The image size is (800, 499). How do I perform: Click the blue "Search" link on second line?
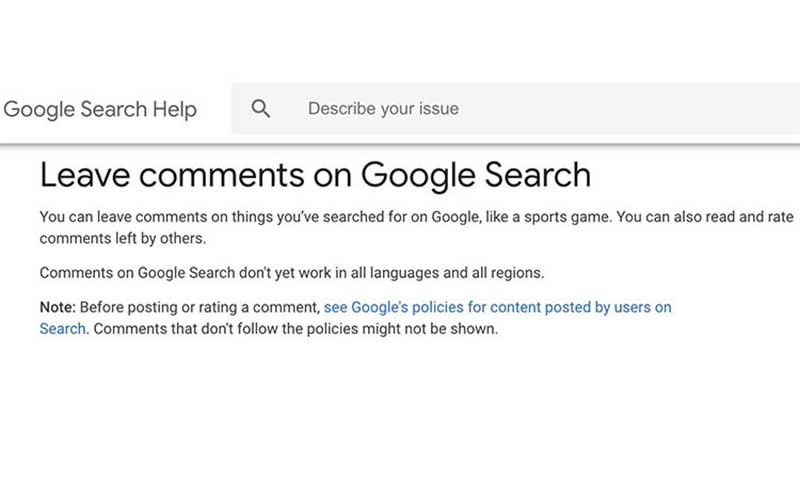[62, 328]
